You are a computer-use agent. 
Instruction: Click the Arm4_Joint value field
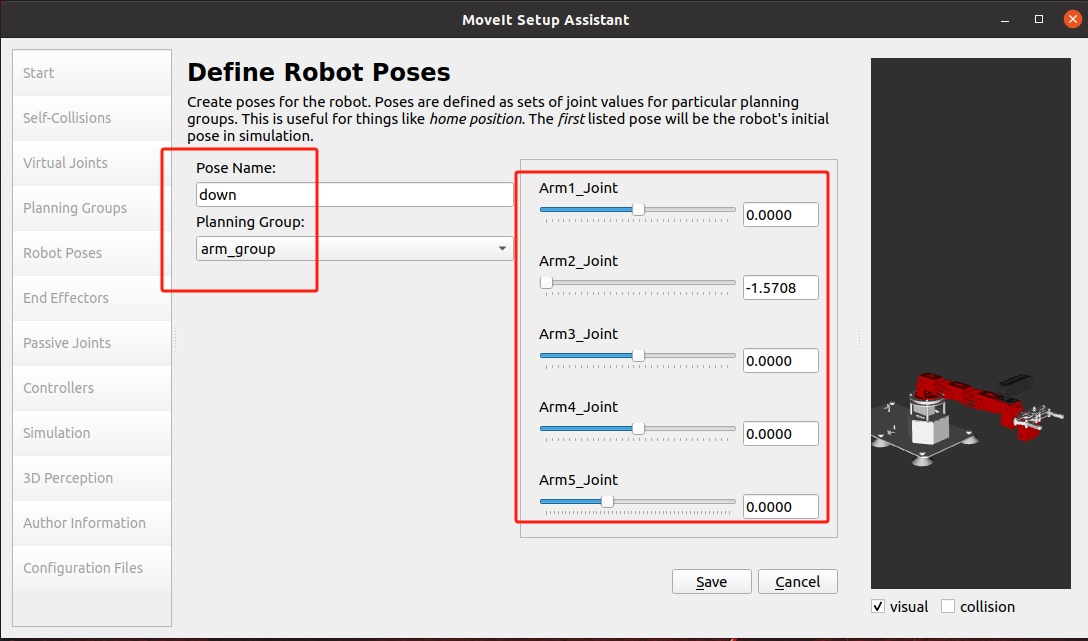781,434
